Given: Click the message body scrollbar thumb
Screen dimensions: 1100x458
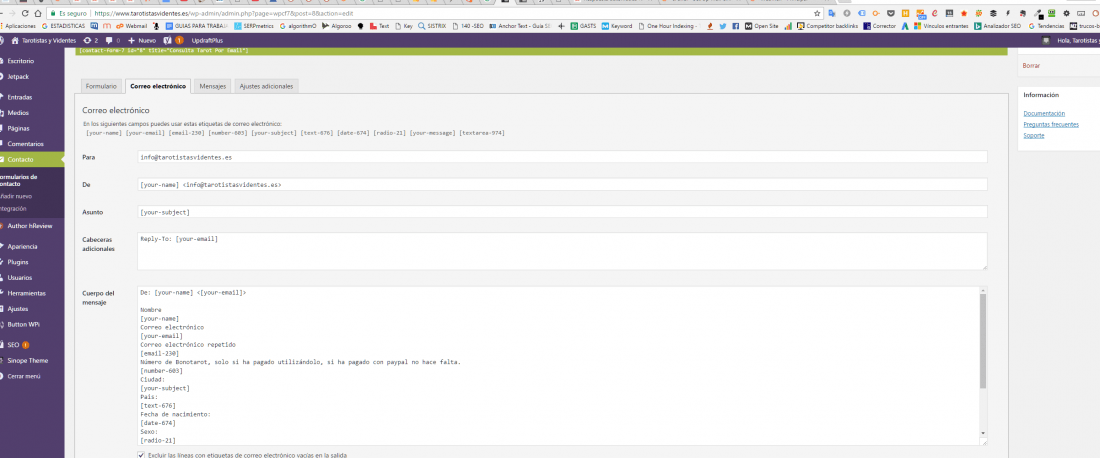Looking at the screenshot, I should (x=983, y=341).
